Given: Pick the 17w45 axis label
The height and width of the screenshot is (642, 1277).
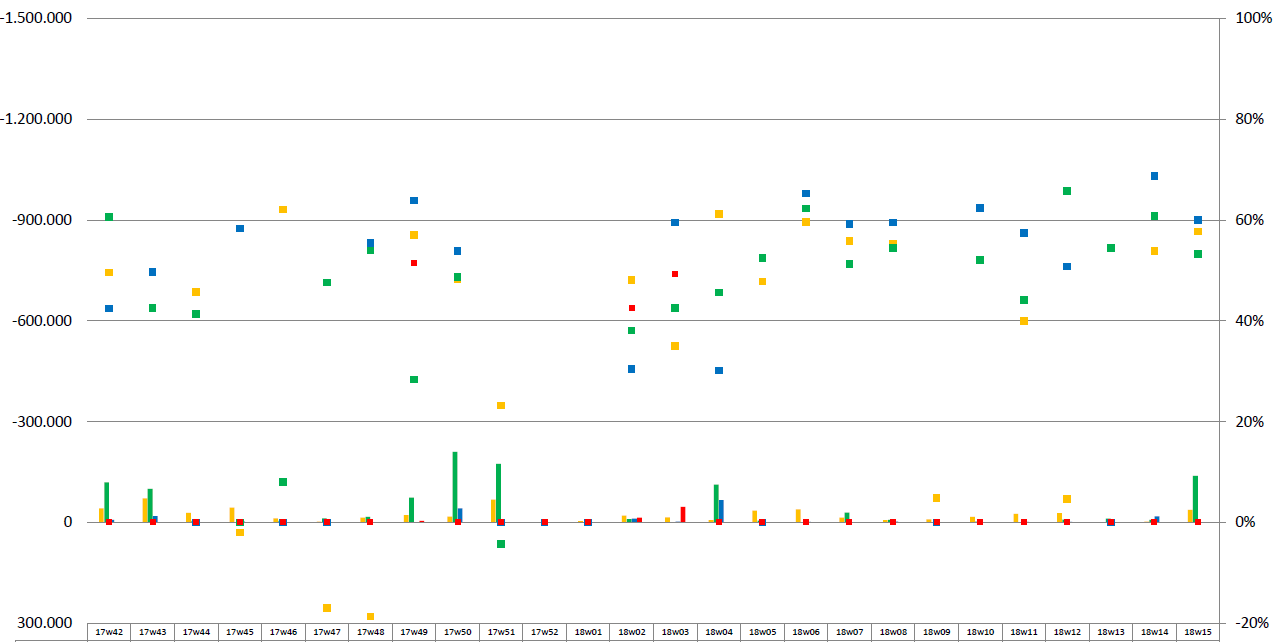Looking at the screenshot, I should point(240,632).
